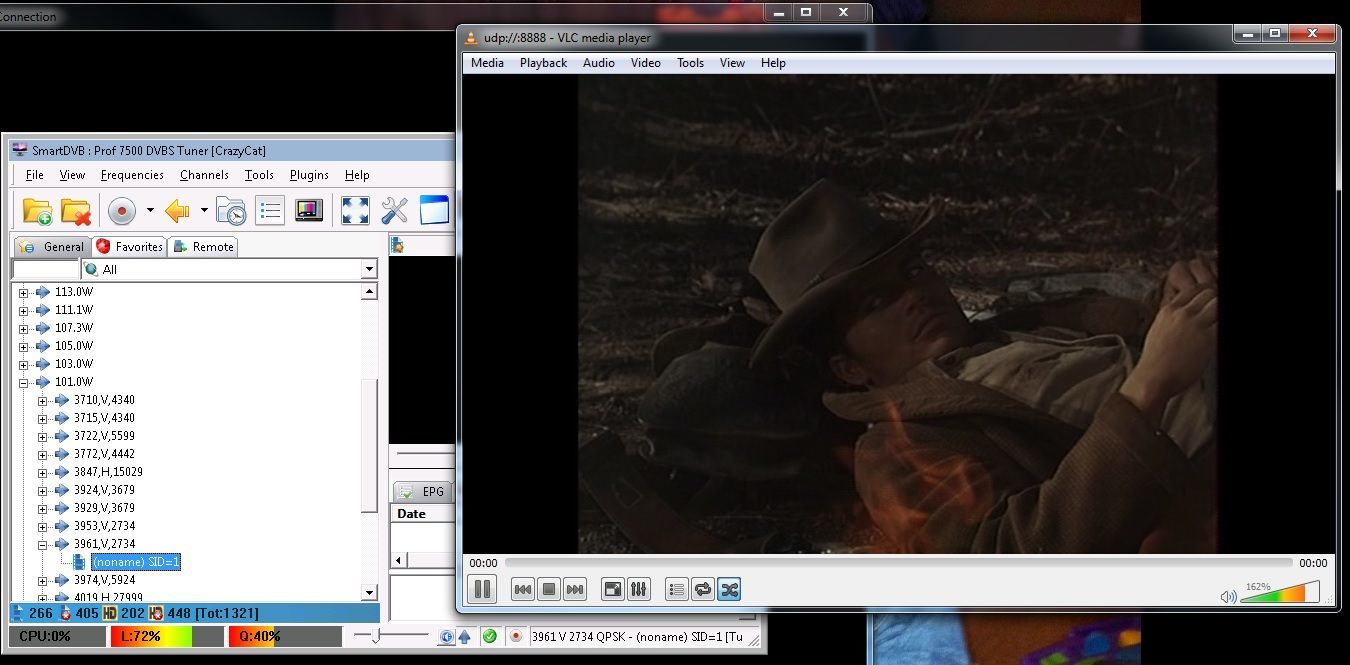Select transponder 3722,V,5599
The height and width of the screenshot is (665, 1350).
[x=104, y=436]
